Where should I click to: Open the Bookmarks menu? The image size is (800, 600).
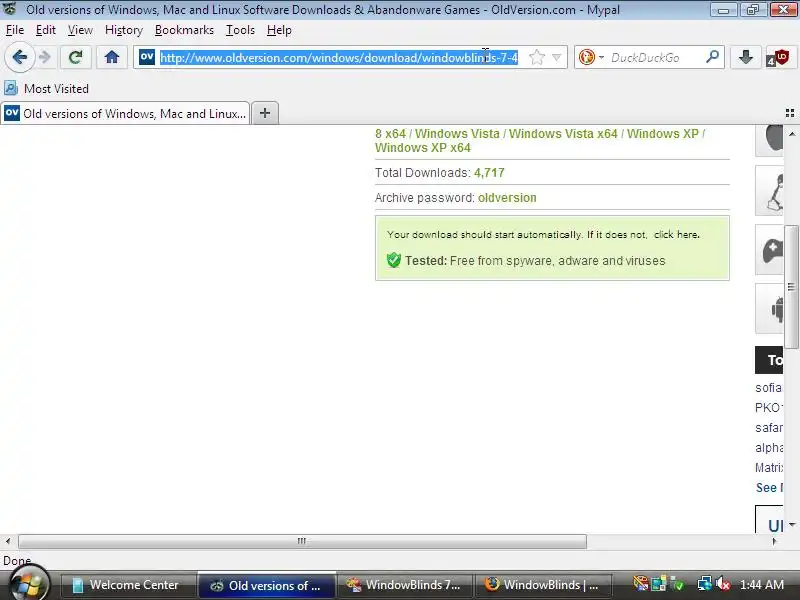[184, 30]
